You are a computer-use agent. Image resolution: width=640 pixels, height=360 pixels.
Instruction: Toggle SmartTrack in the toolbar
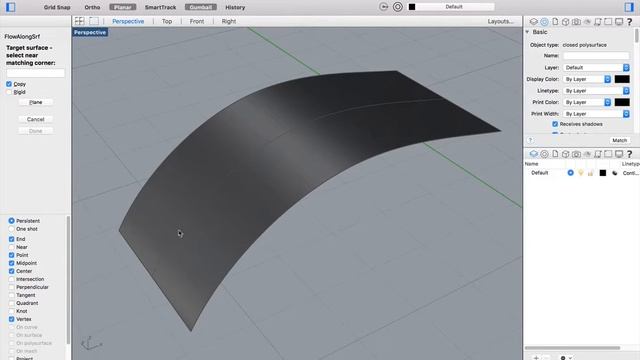160,7
